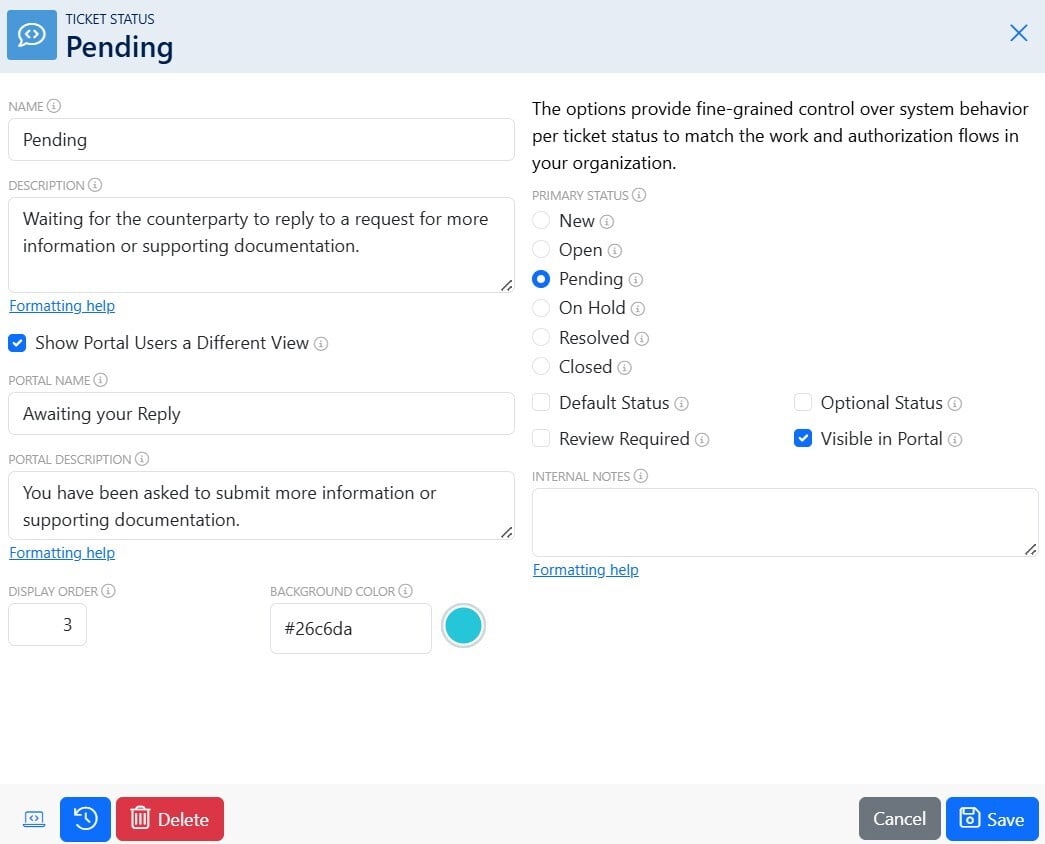Click the info icon beside On Hold
Screen dimensions: 1045x844
[638, 309]
